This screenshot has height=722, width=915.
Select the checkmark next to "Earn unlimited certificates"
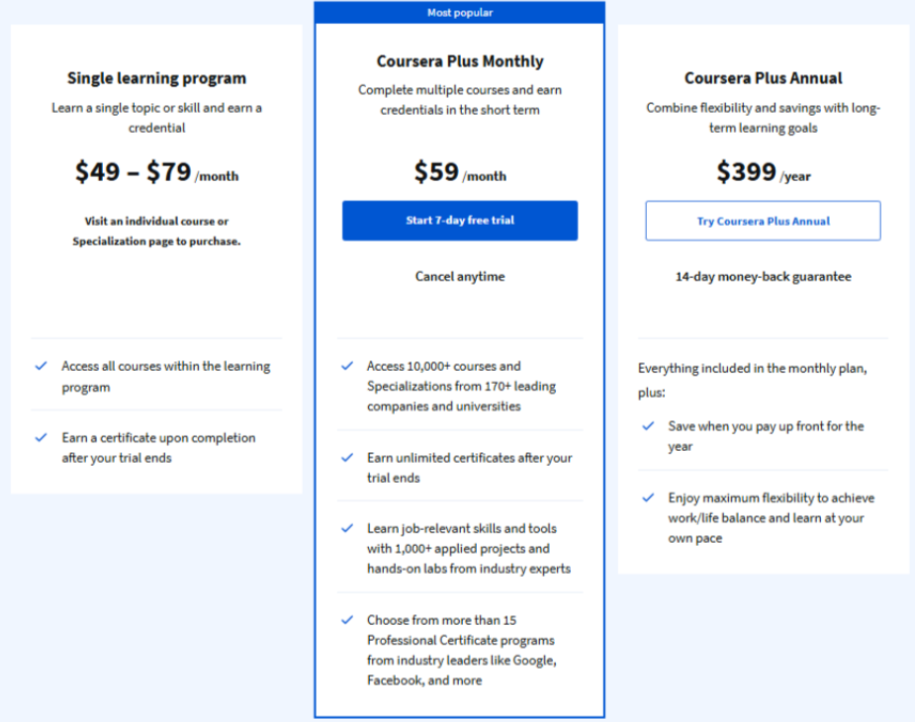tap(347, 458)
